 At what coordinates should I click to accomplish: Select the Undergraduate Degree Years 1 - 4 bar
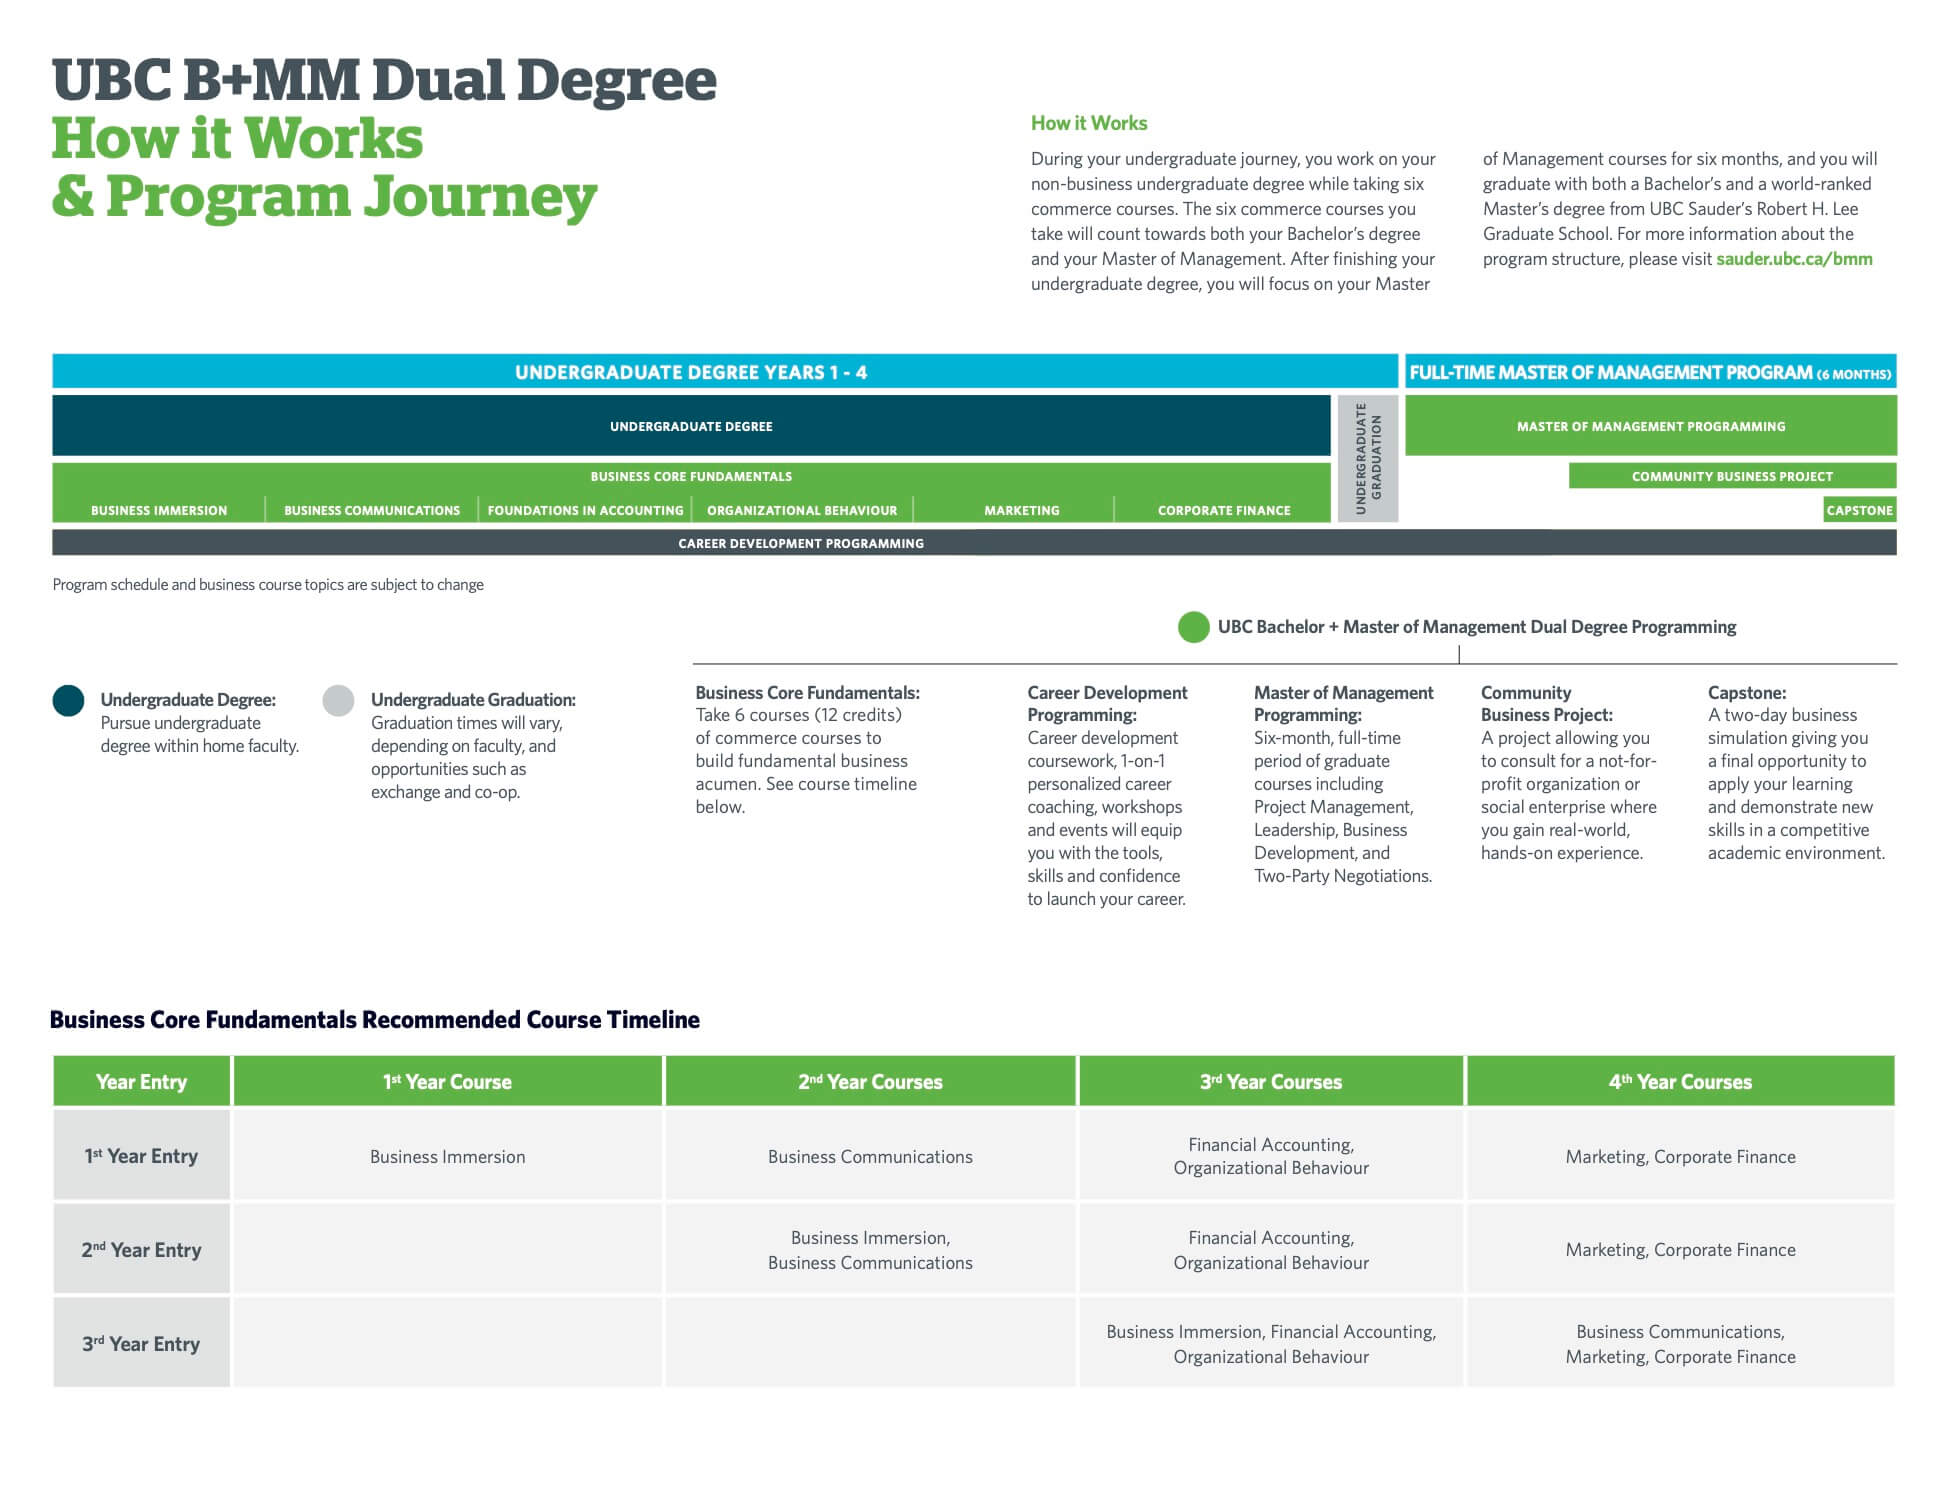(x=725, y=371)
